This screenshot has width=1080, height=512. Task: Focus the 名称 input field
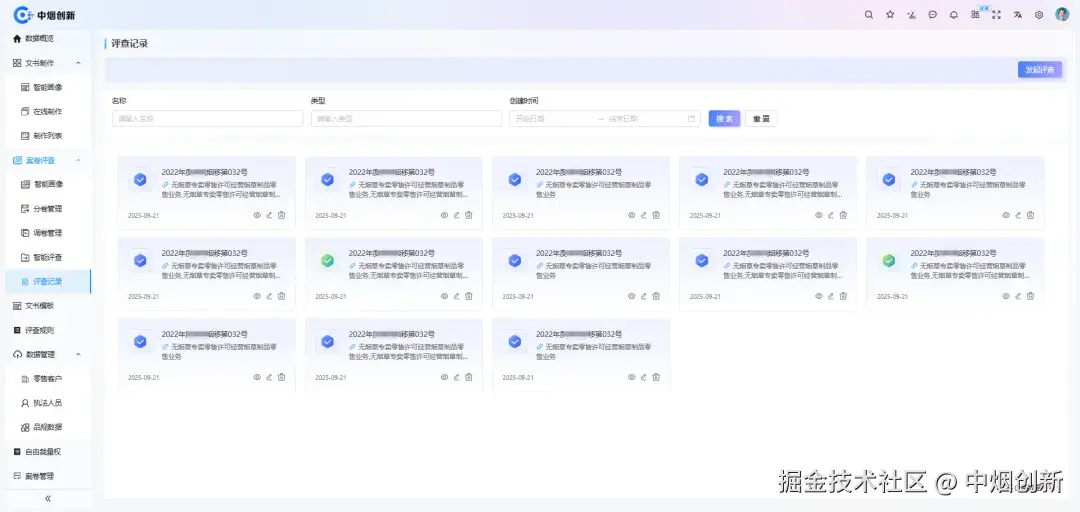[x=207, y=119]
